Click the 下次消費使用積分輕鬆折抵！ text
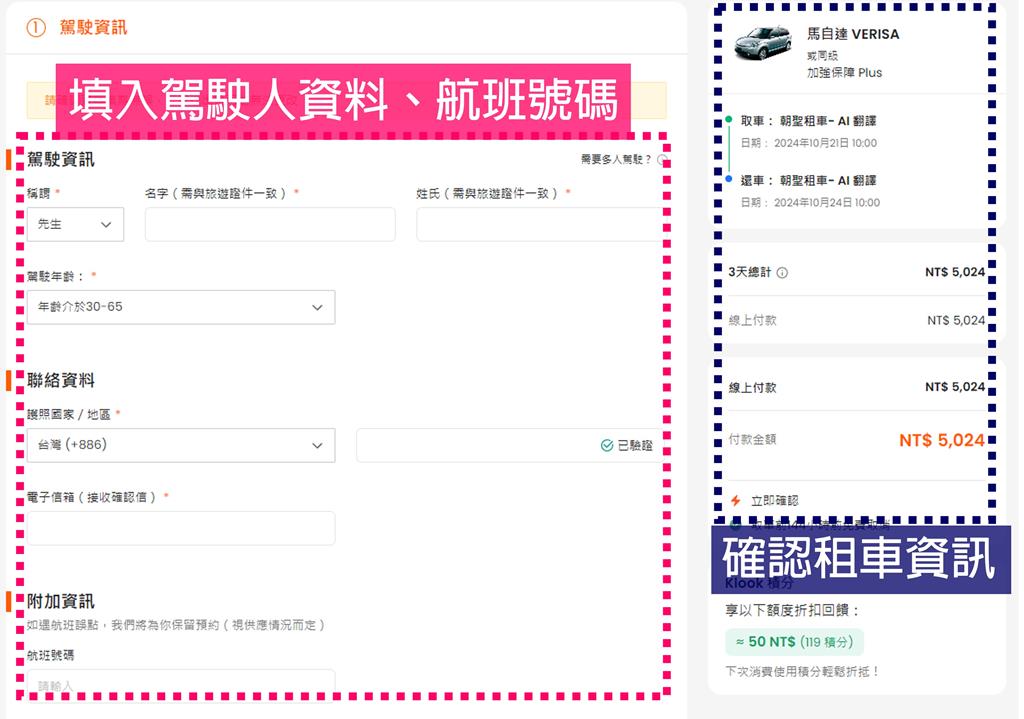Image resolution: width=1024 pixels, height=719 pixels. 803,671
